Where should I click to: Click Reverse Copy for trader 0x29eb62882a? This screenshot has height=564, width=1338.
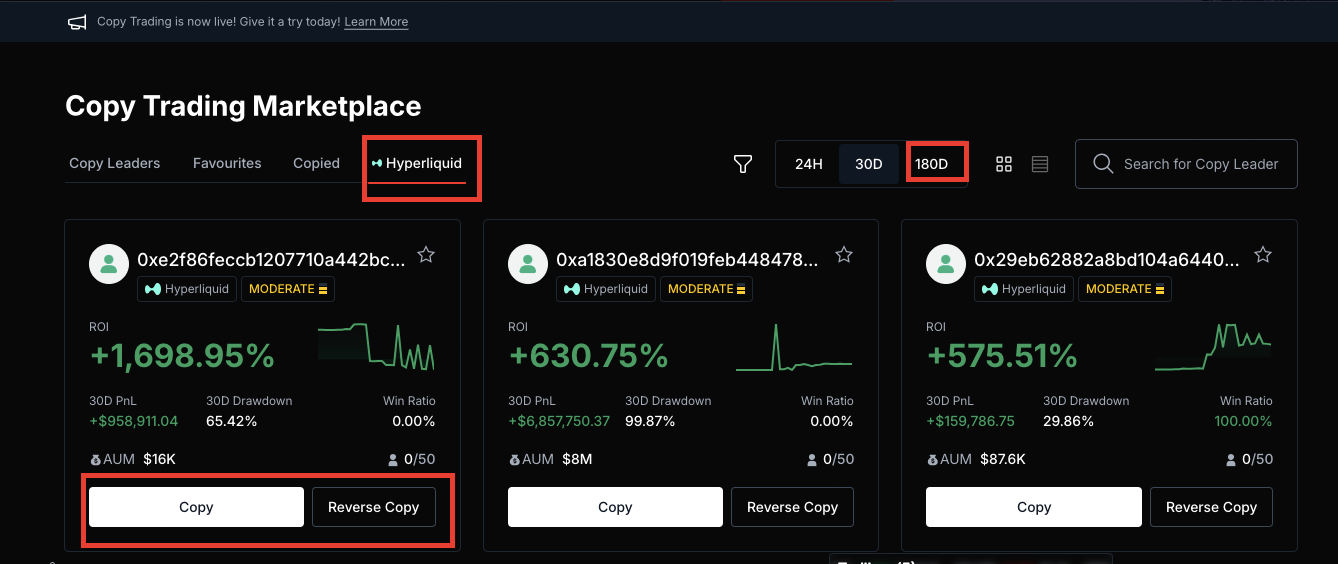[x=1211, y=507]
